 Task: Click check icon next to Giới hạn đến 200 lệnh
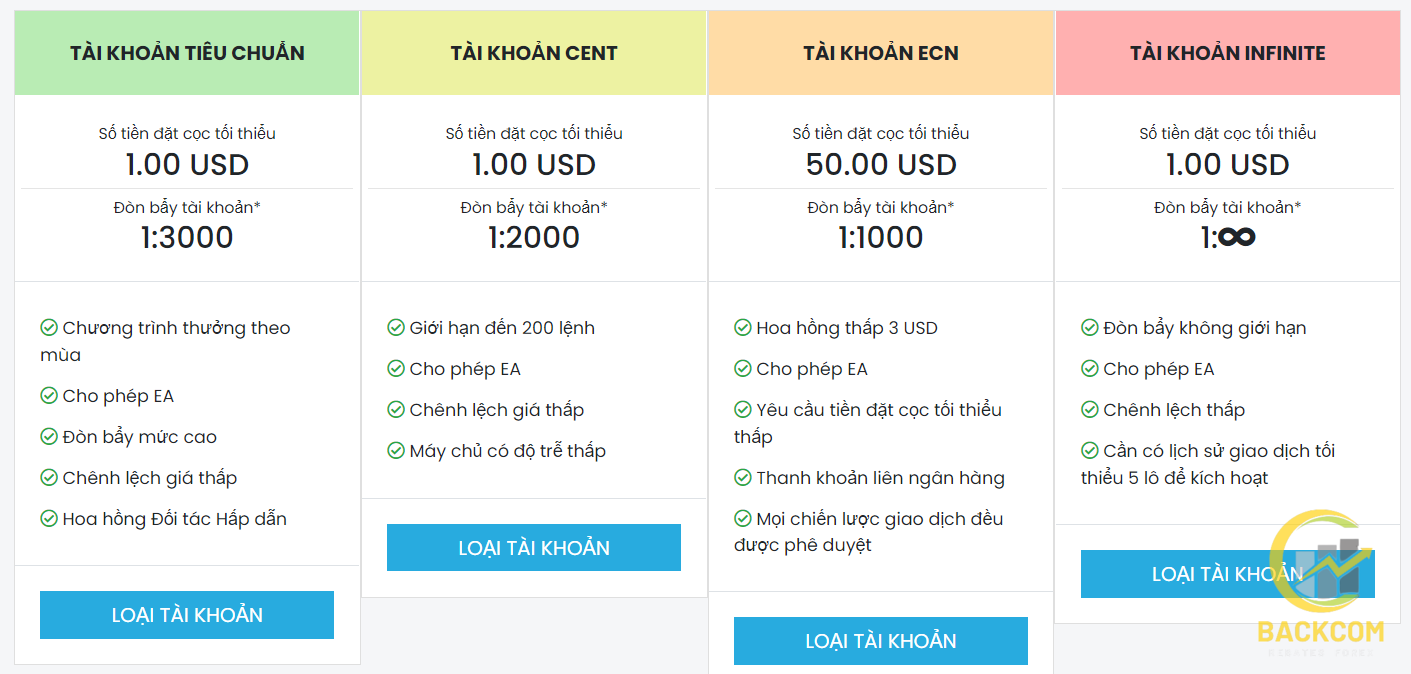coord(396,328)
